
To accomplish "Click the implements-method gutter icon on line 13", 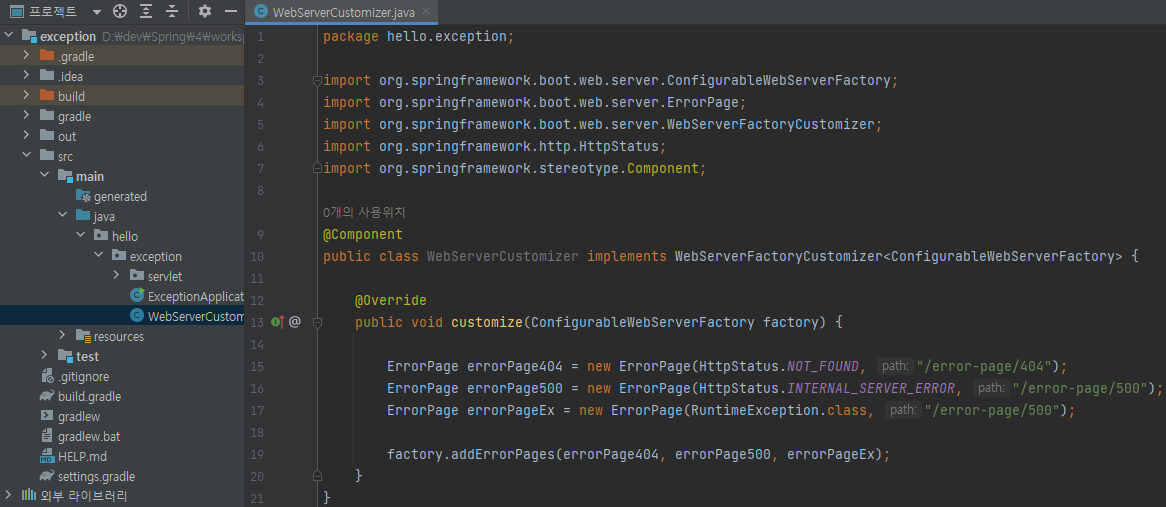I will (278, 322).
